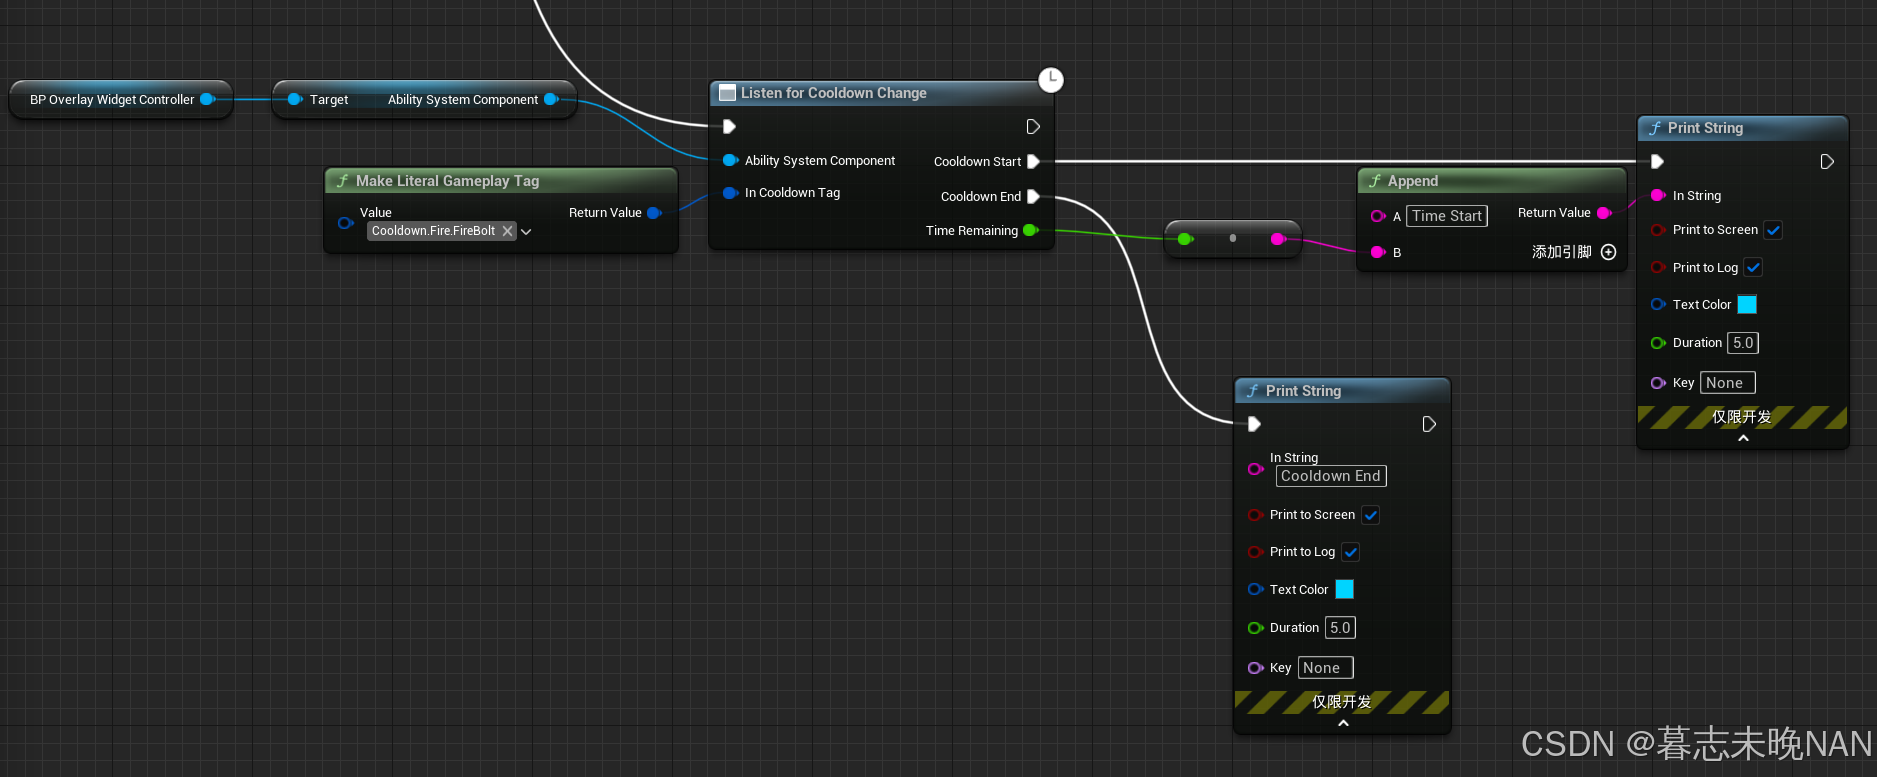Viewport: 1877px width, 777px height.
Task: Click the exec input pin of Listen for Cooldown Change
Action: [729, 126]
